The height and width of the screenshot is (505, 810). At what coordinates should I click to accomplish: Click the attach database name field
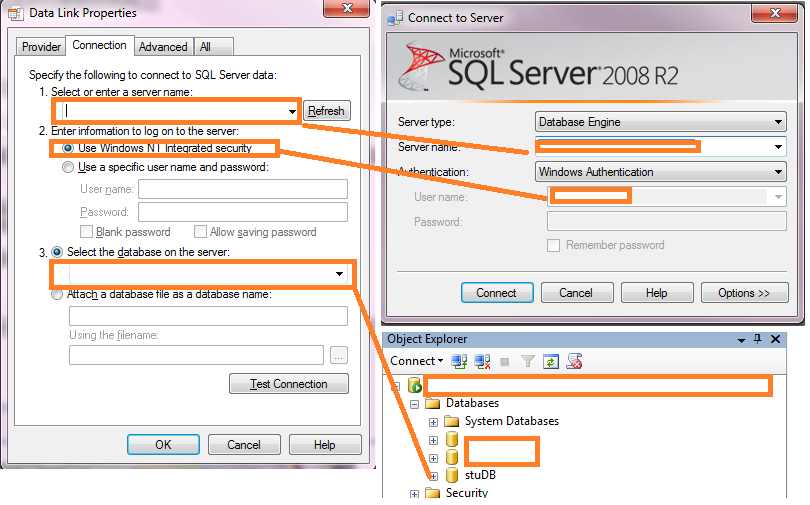point(208,316)
